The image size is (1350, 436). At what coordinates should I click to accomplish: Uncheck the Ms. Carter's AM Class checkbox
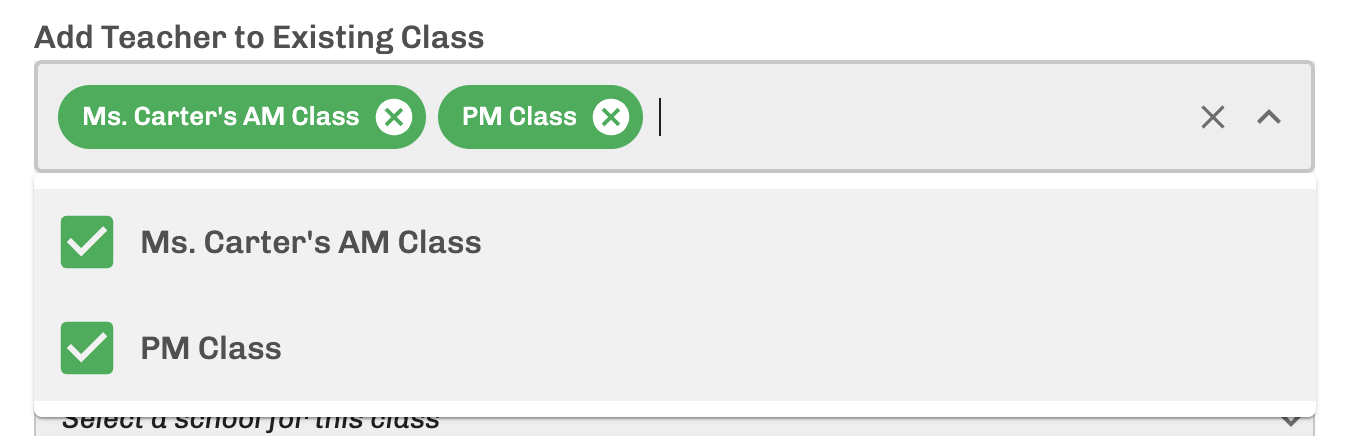(87, 242)
